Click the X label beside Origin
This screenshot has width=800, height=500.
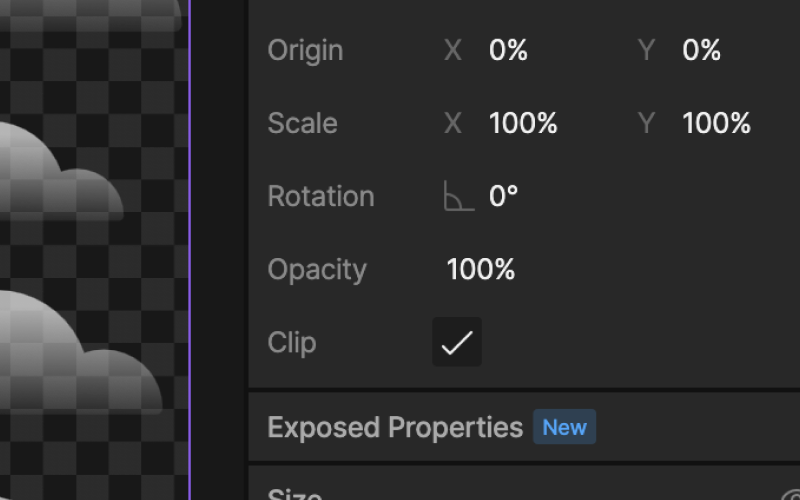pyautogui.click(x=453, y=50)
